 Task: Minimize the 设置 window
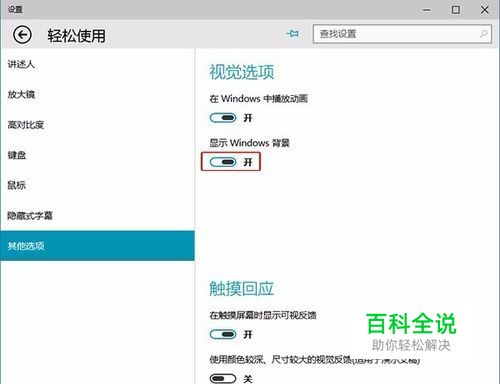[426, 10]
